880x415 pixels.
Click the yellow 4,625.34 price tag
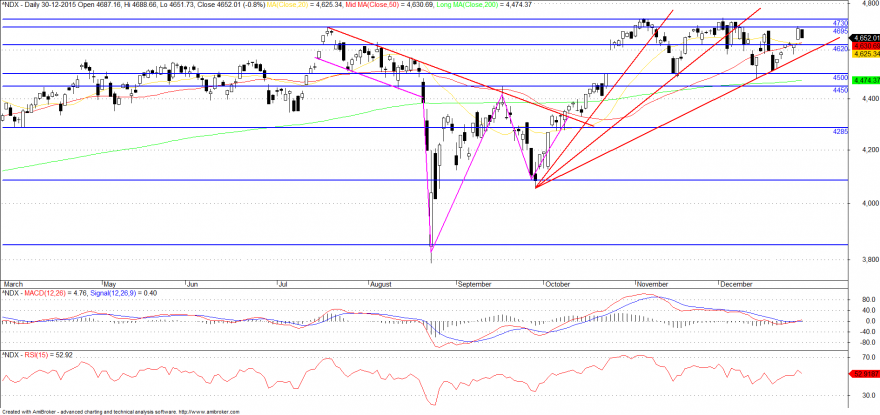pos(865,53)
